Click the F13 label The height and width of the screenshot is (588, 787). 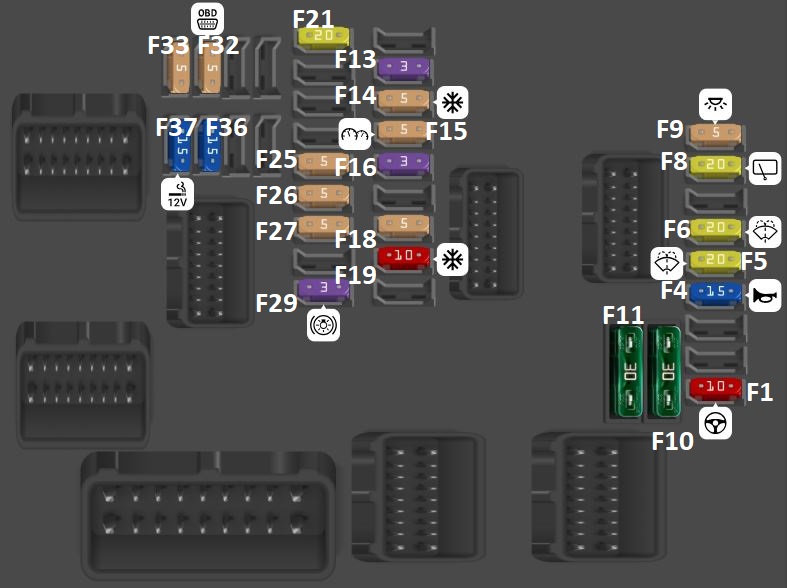pyautogui.click(x=355, y=59)
